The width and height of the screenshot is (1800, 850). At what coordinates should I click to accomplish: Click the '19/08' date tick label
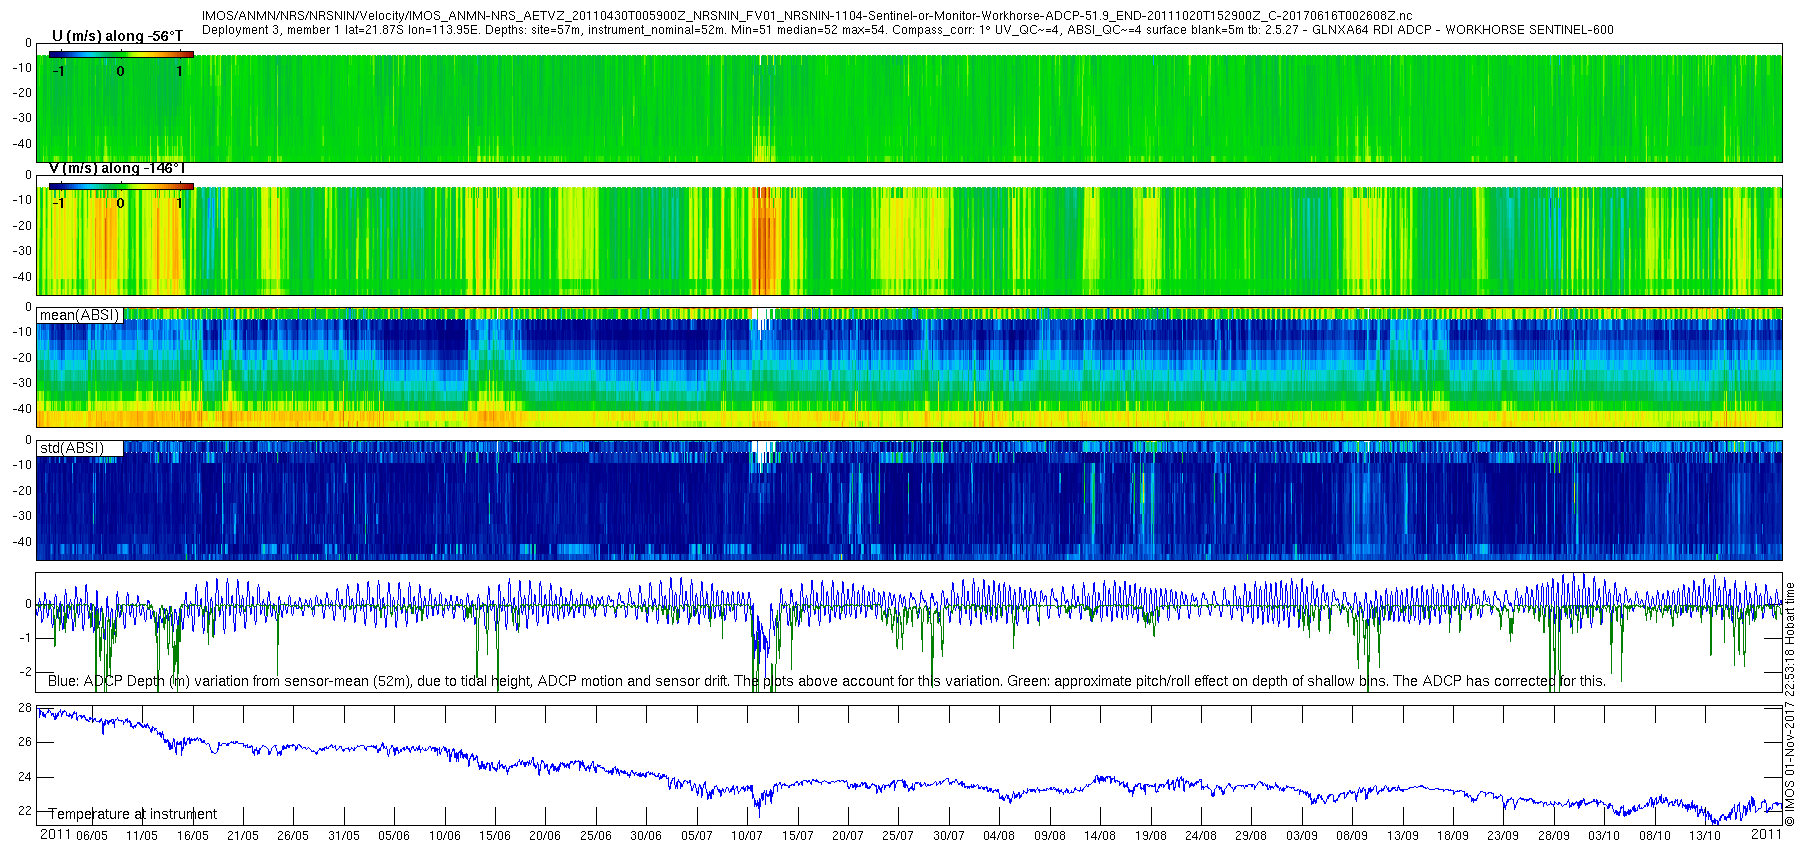pos(1150,836)
